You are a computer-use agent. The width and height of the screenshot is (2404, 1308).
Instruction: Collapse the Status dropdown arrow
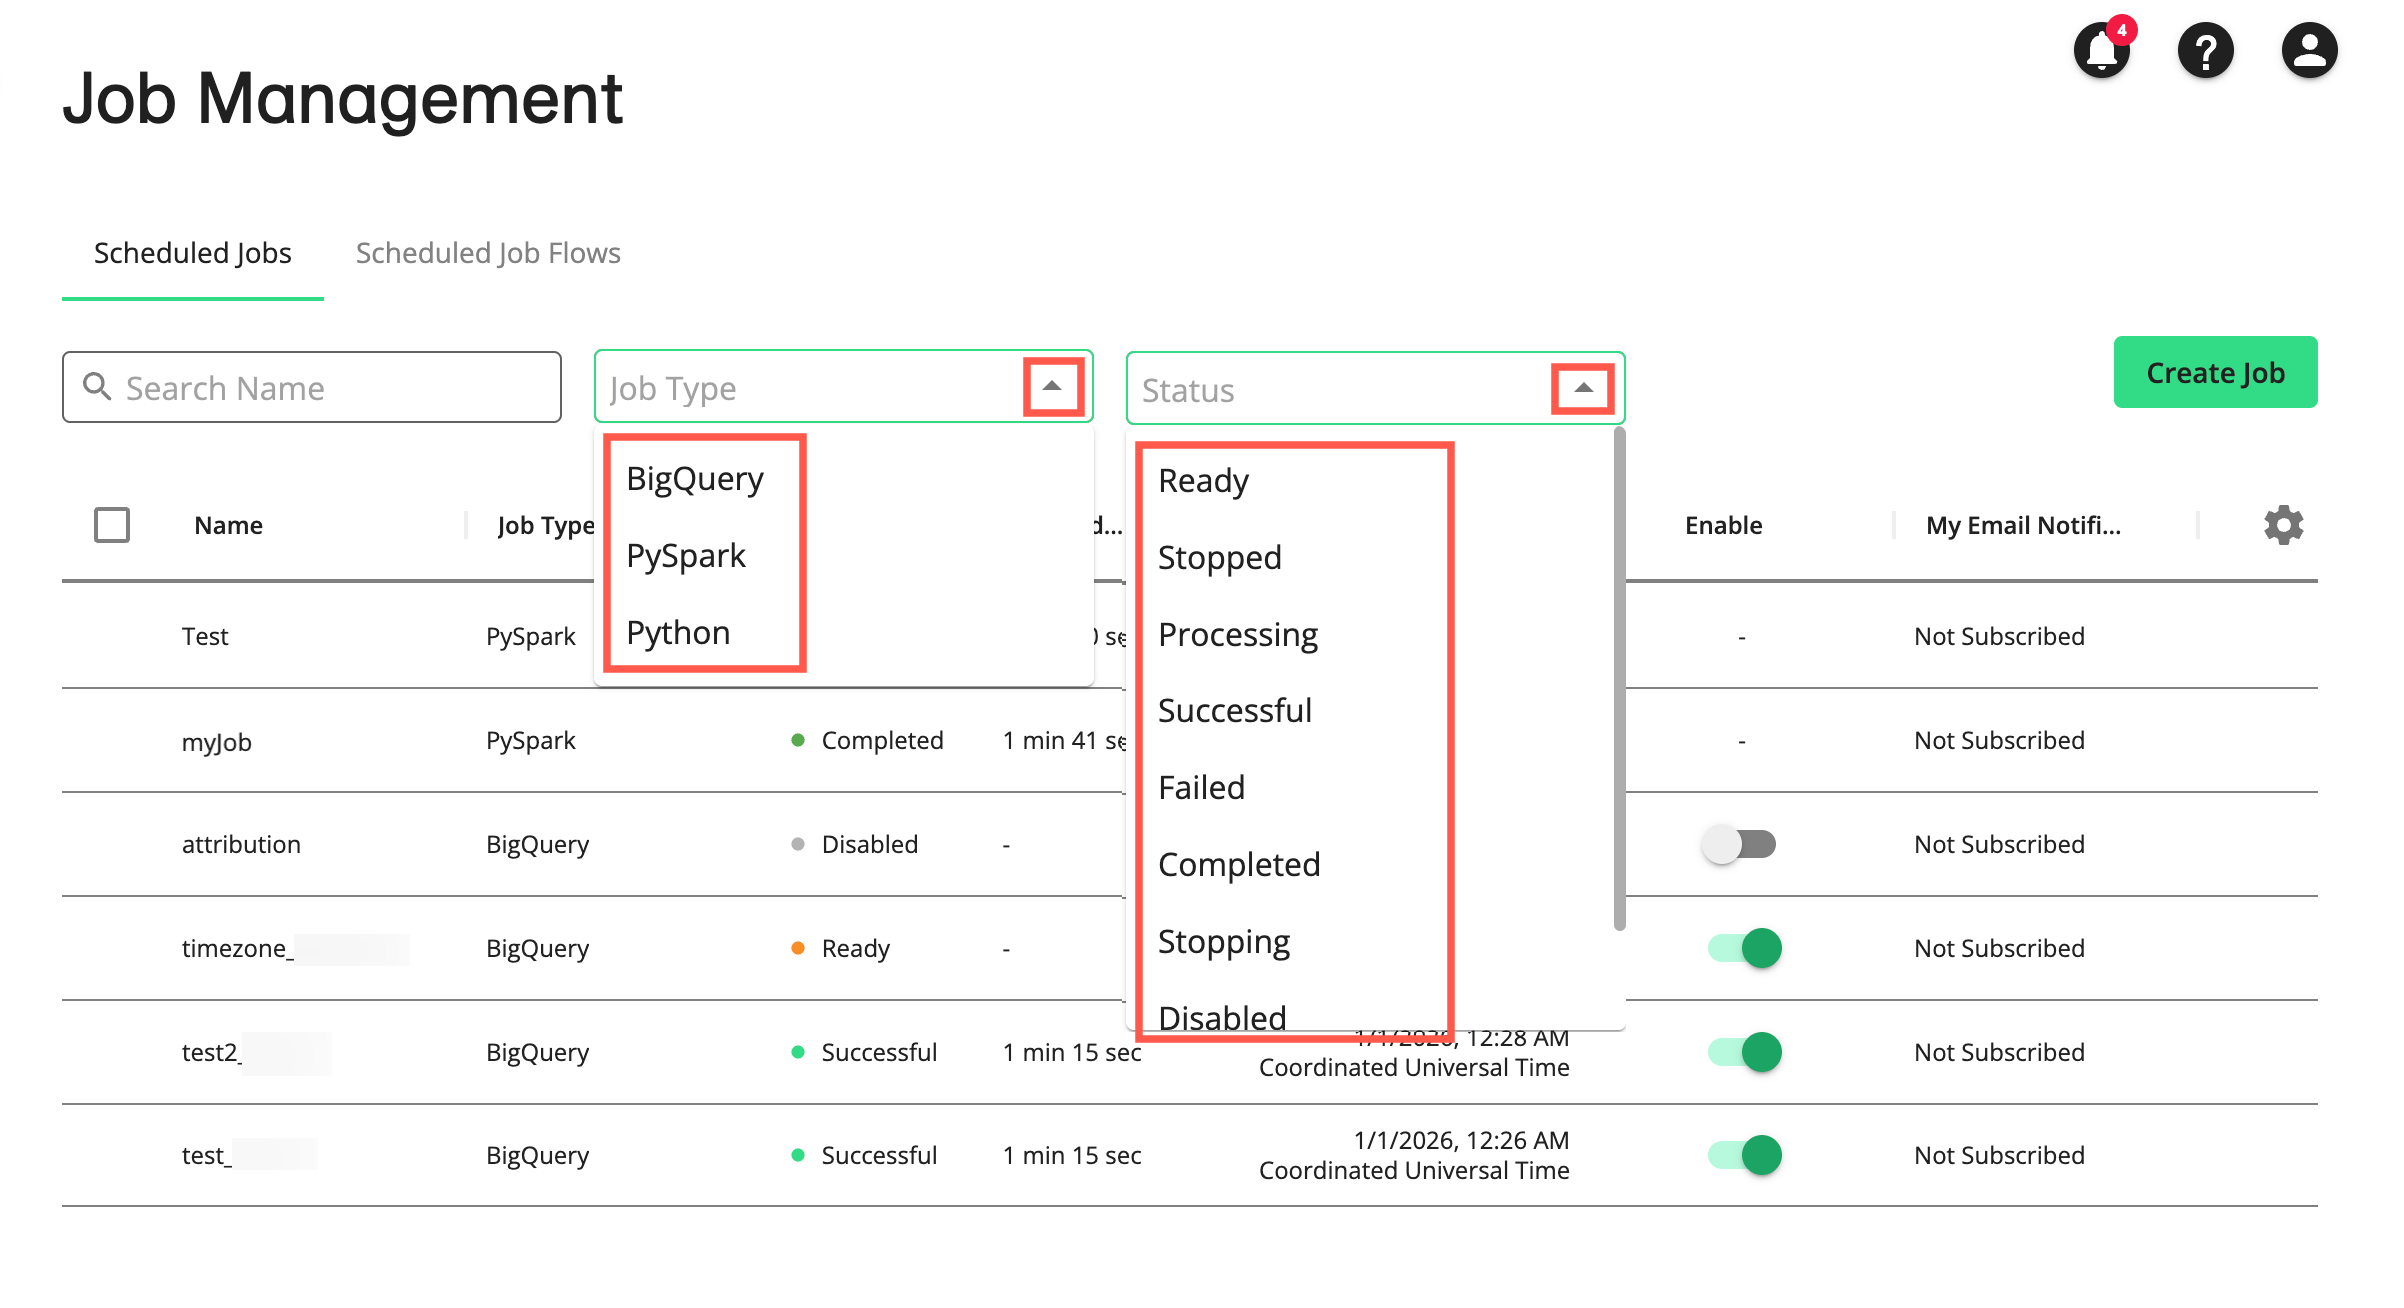tap(1583, 388)
